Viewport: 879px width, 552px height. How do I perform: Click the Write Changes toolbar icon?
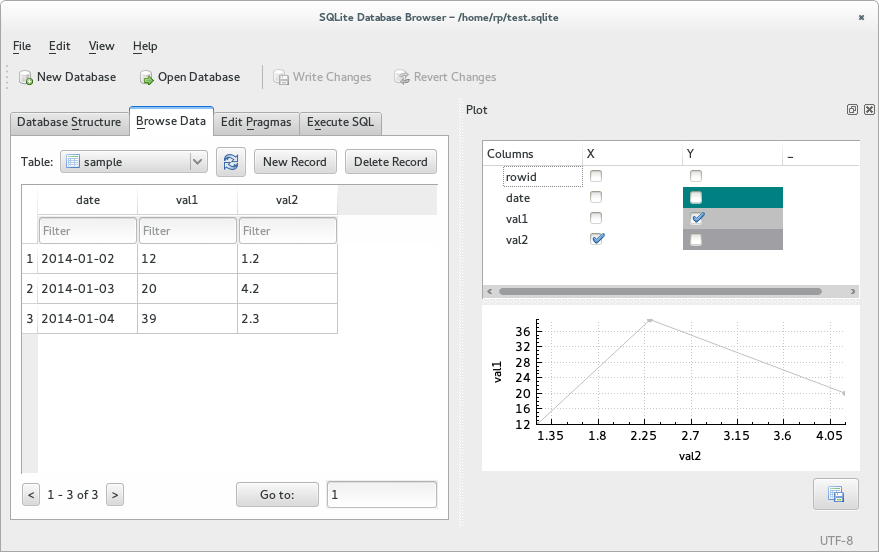282,77
